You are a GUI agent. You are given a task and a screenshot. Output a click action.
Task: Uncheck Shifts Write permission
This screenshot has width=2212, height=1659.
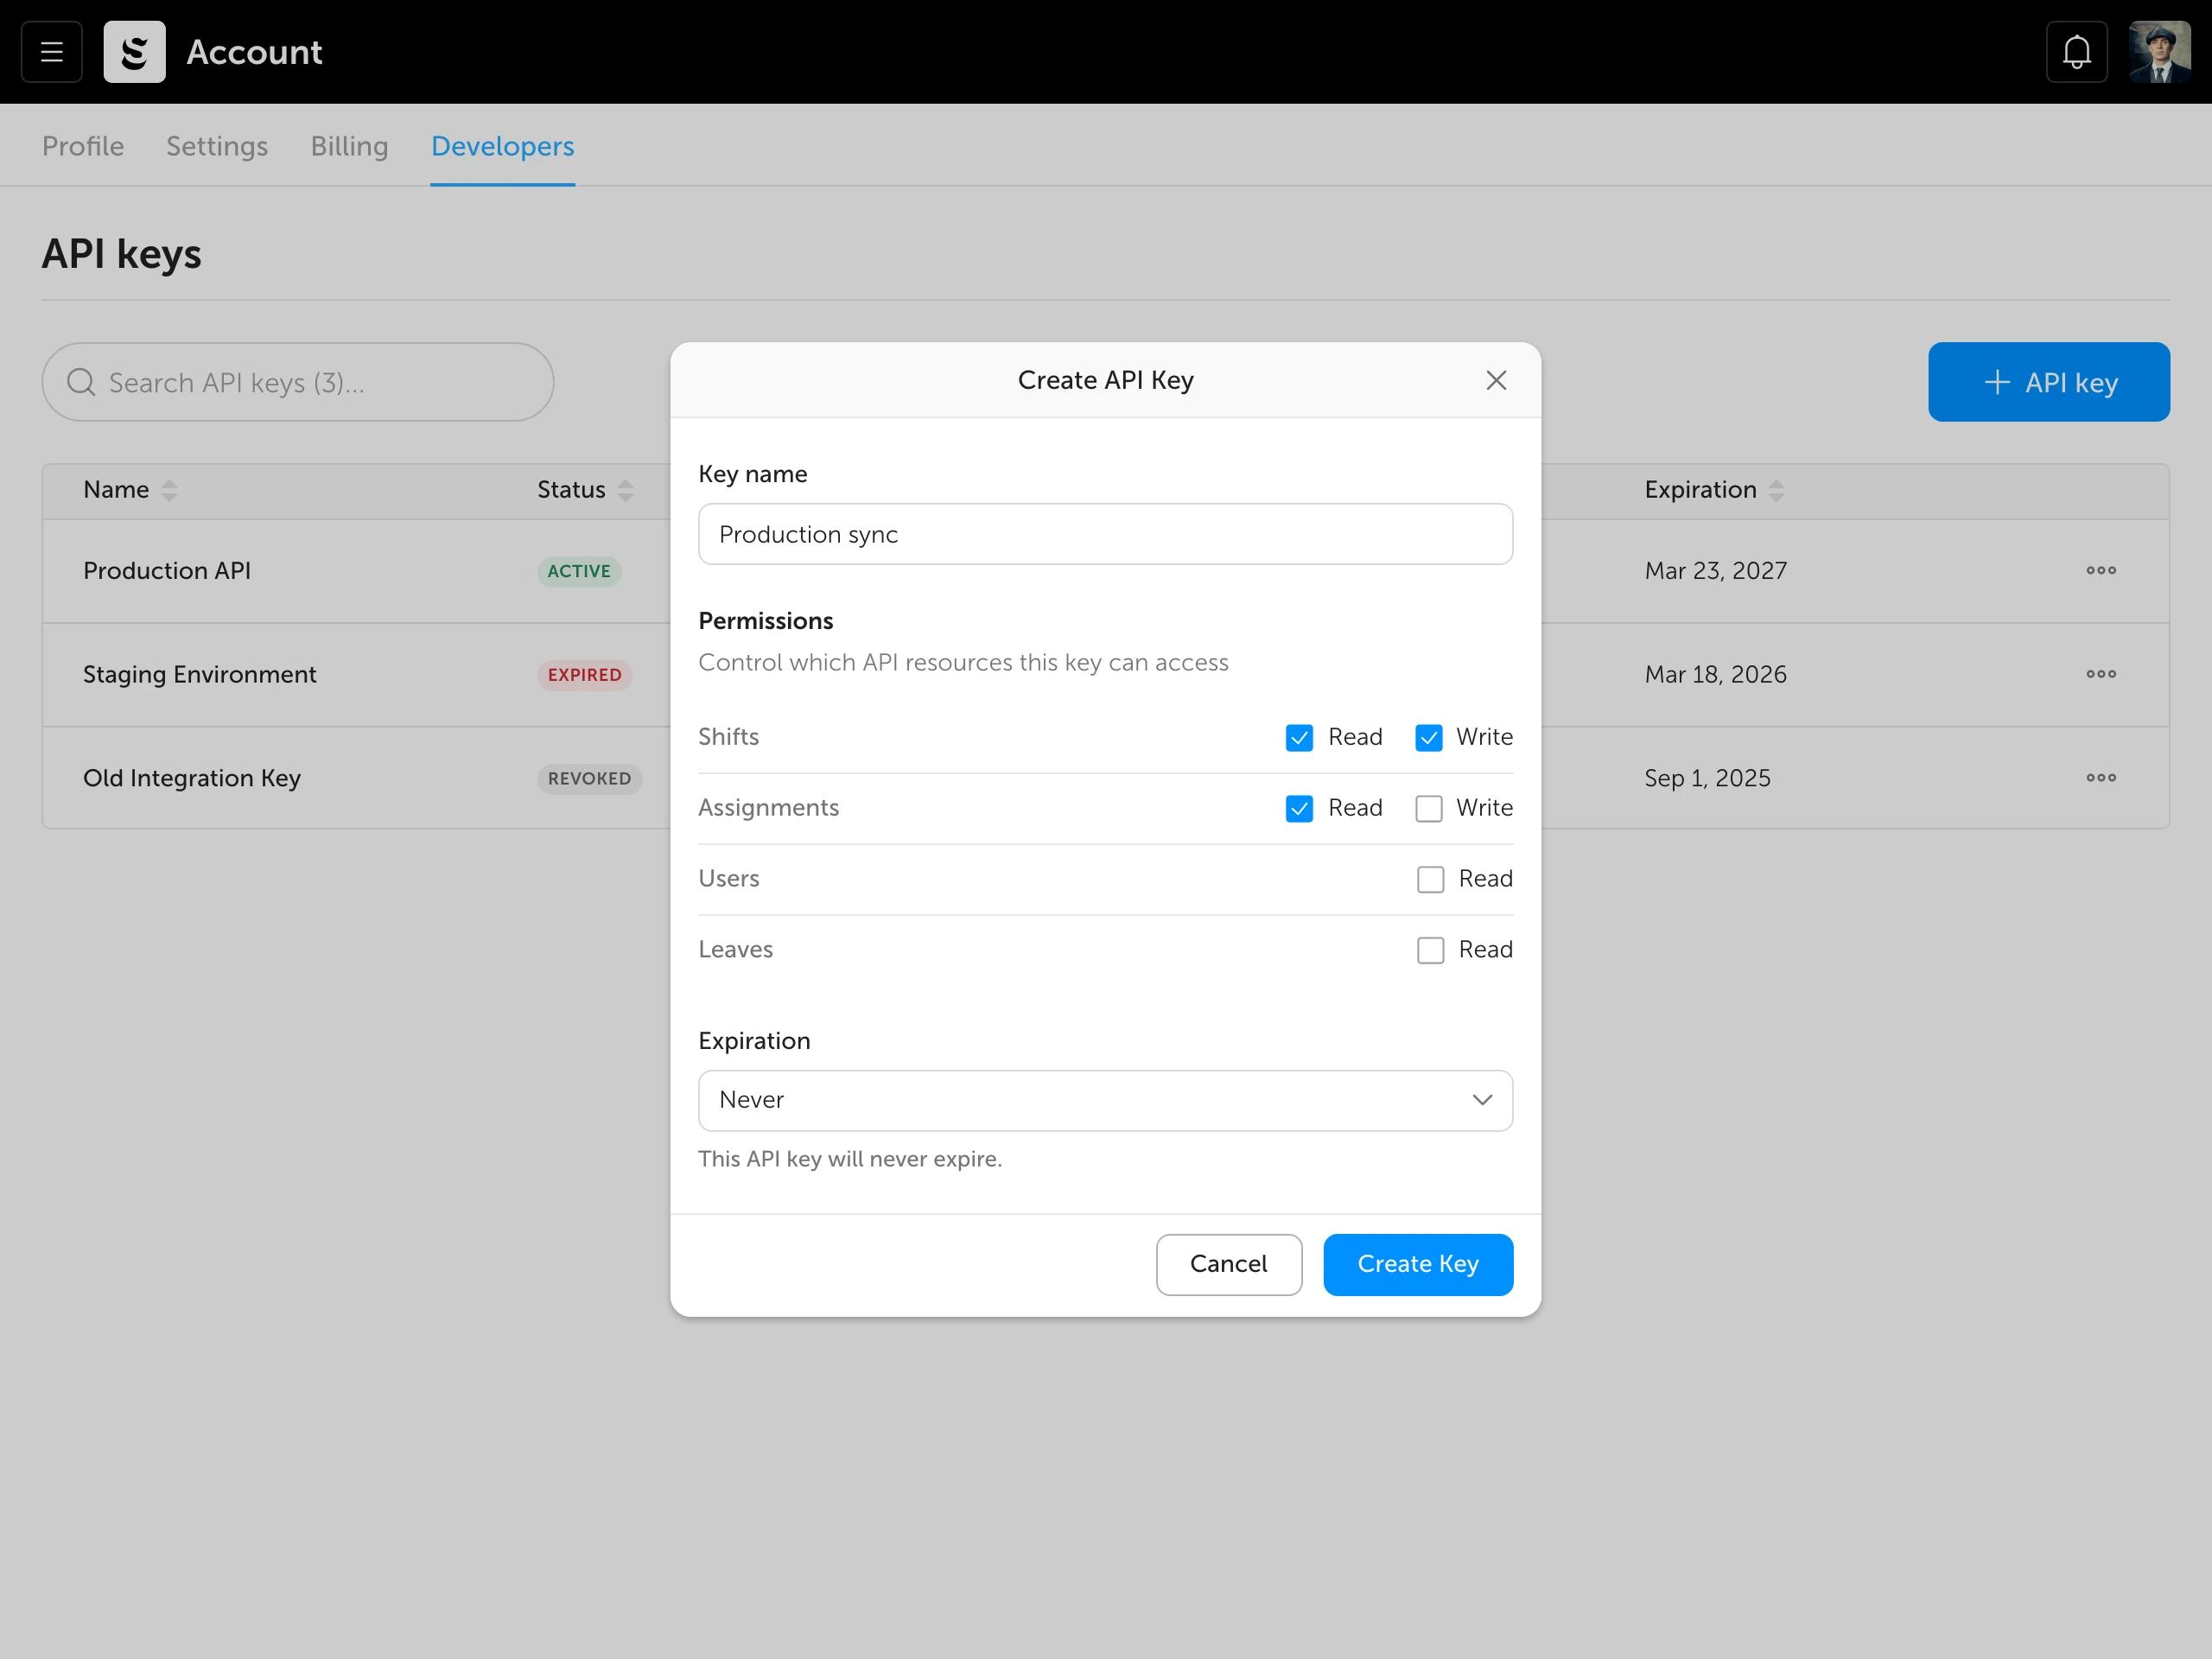[x=1428, y=738]
